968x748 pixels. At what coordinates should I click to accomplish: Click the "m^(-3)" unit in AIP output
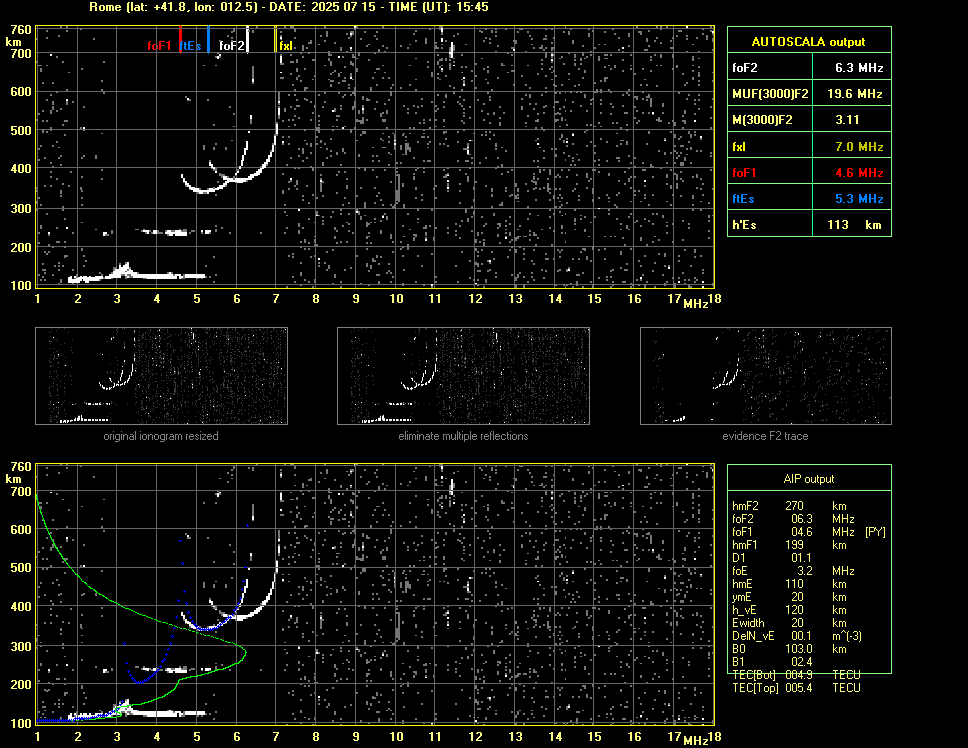847,636
